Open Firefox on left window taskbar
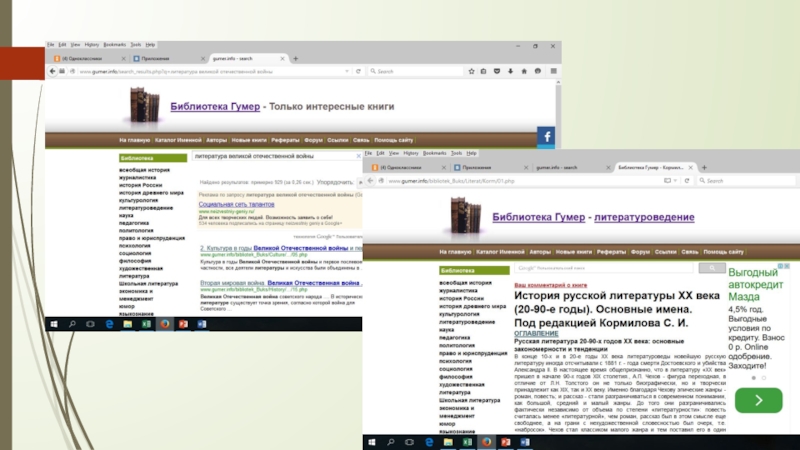This screenshot has width=800, height=450. click(x=165, y=324)
